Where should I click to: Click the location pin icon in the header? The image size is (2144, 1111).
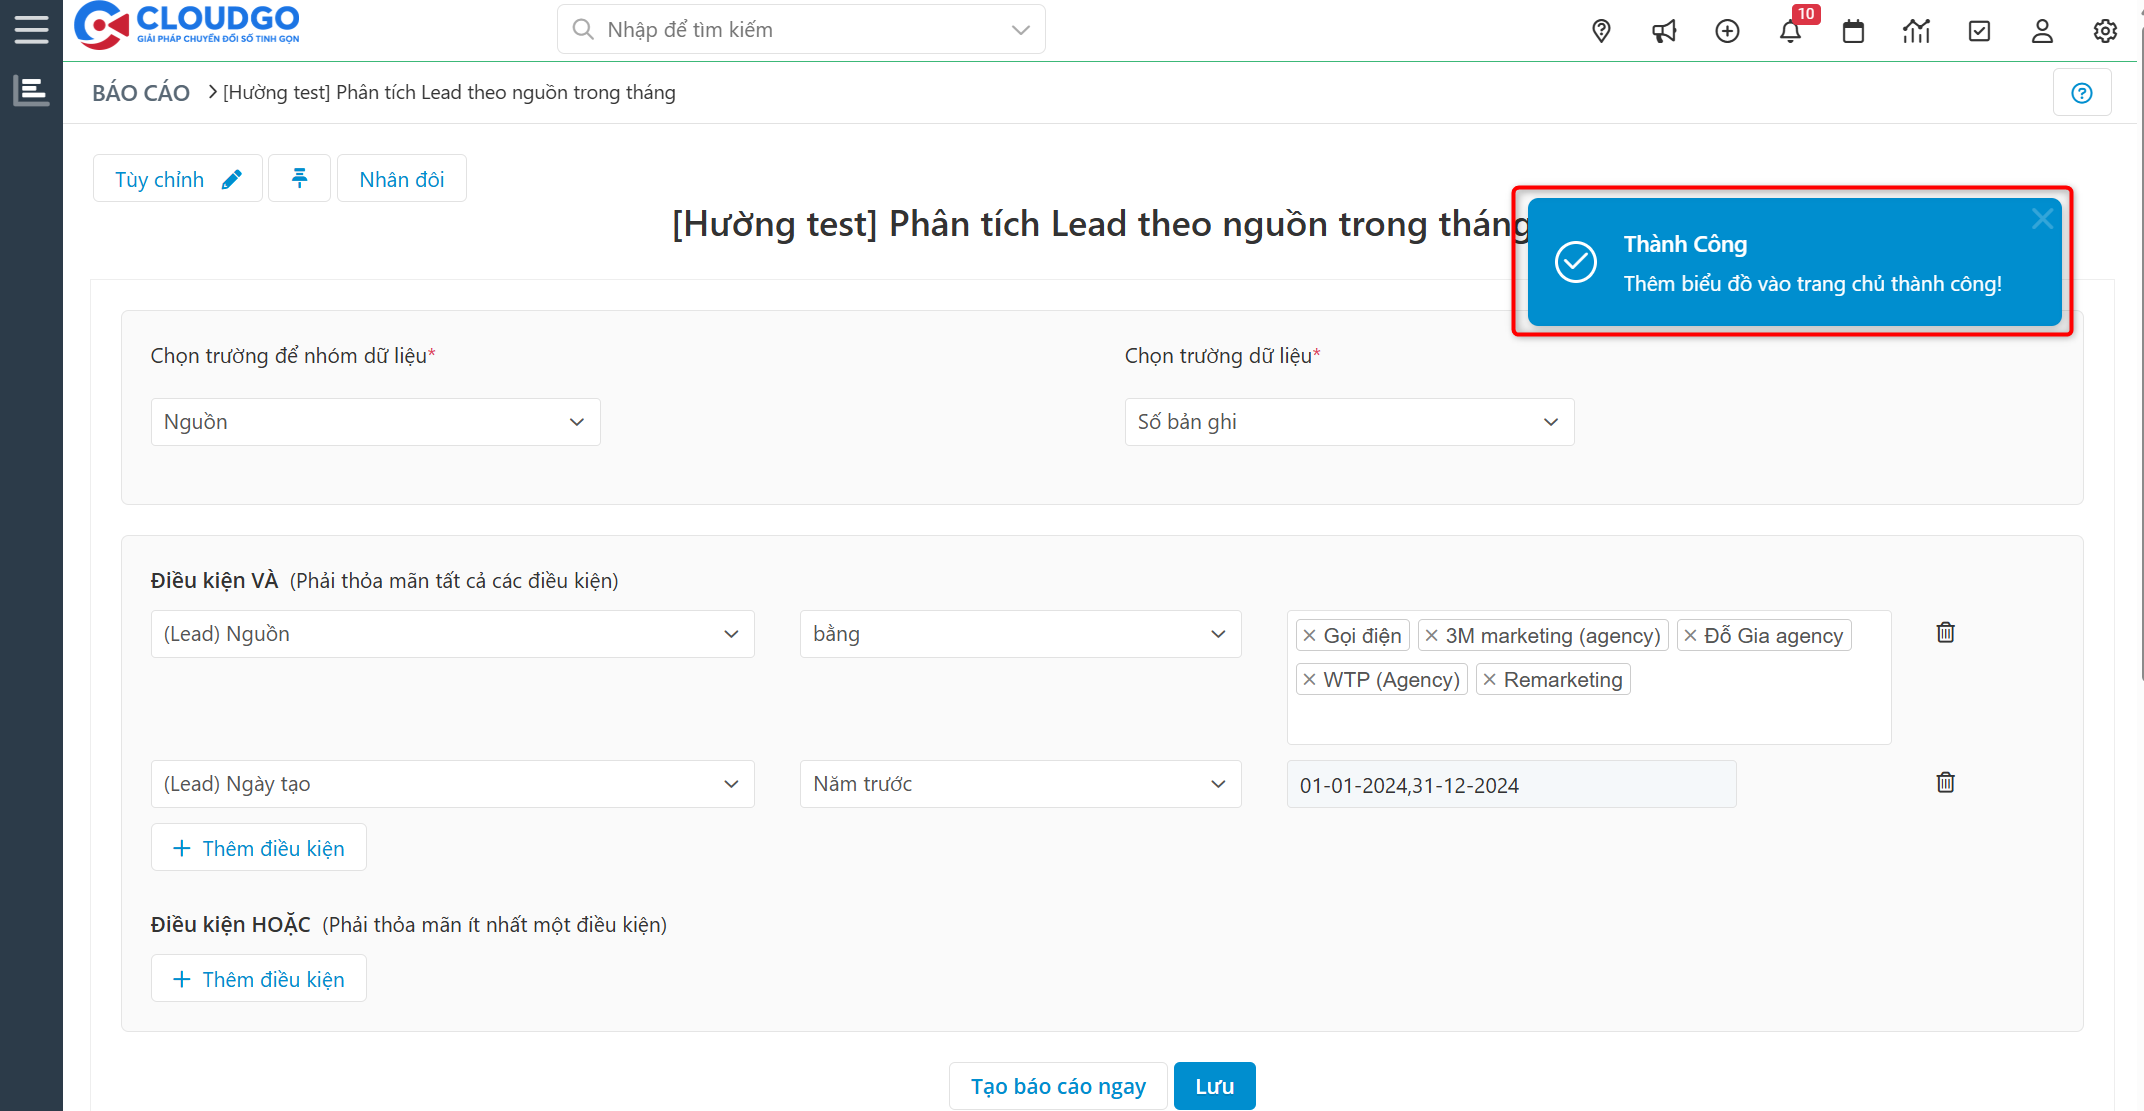pos(1601,31)
